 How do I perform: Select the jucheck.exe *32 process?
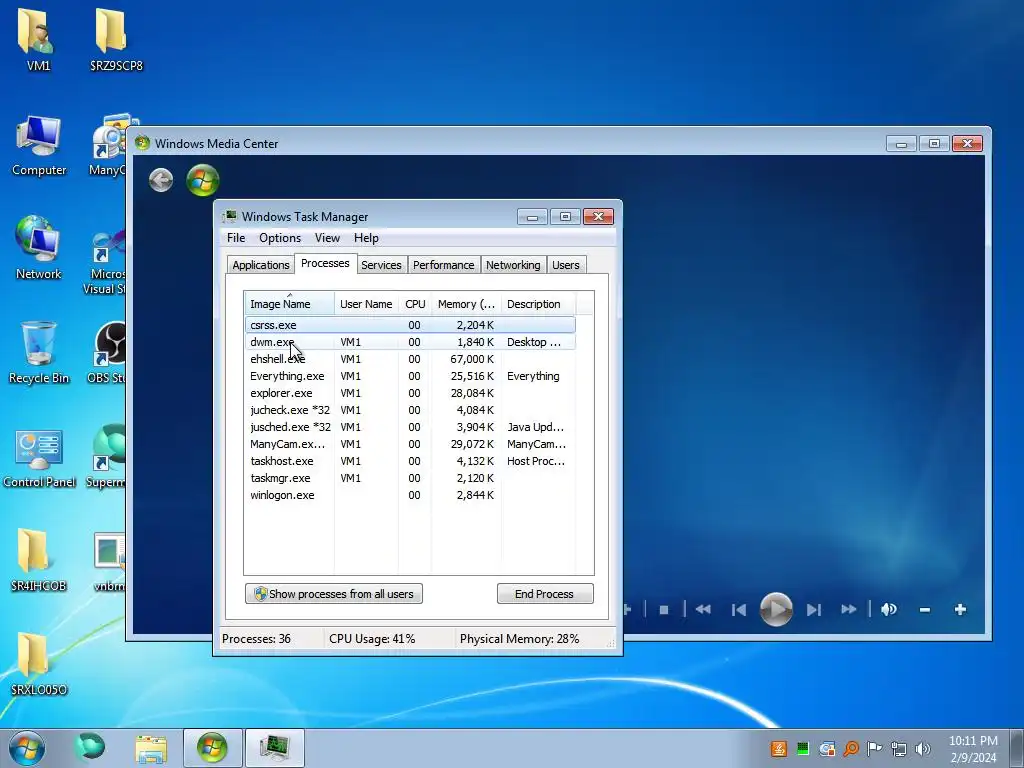tap(410, 409)
